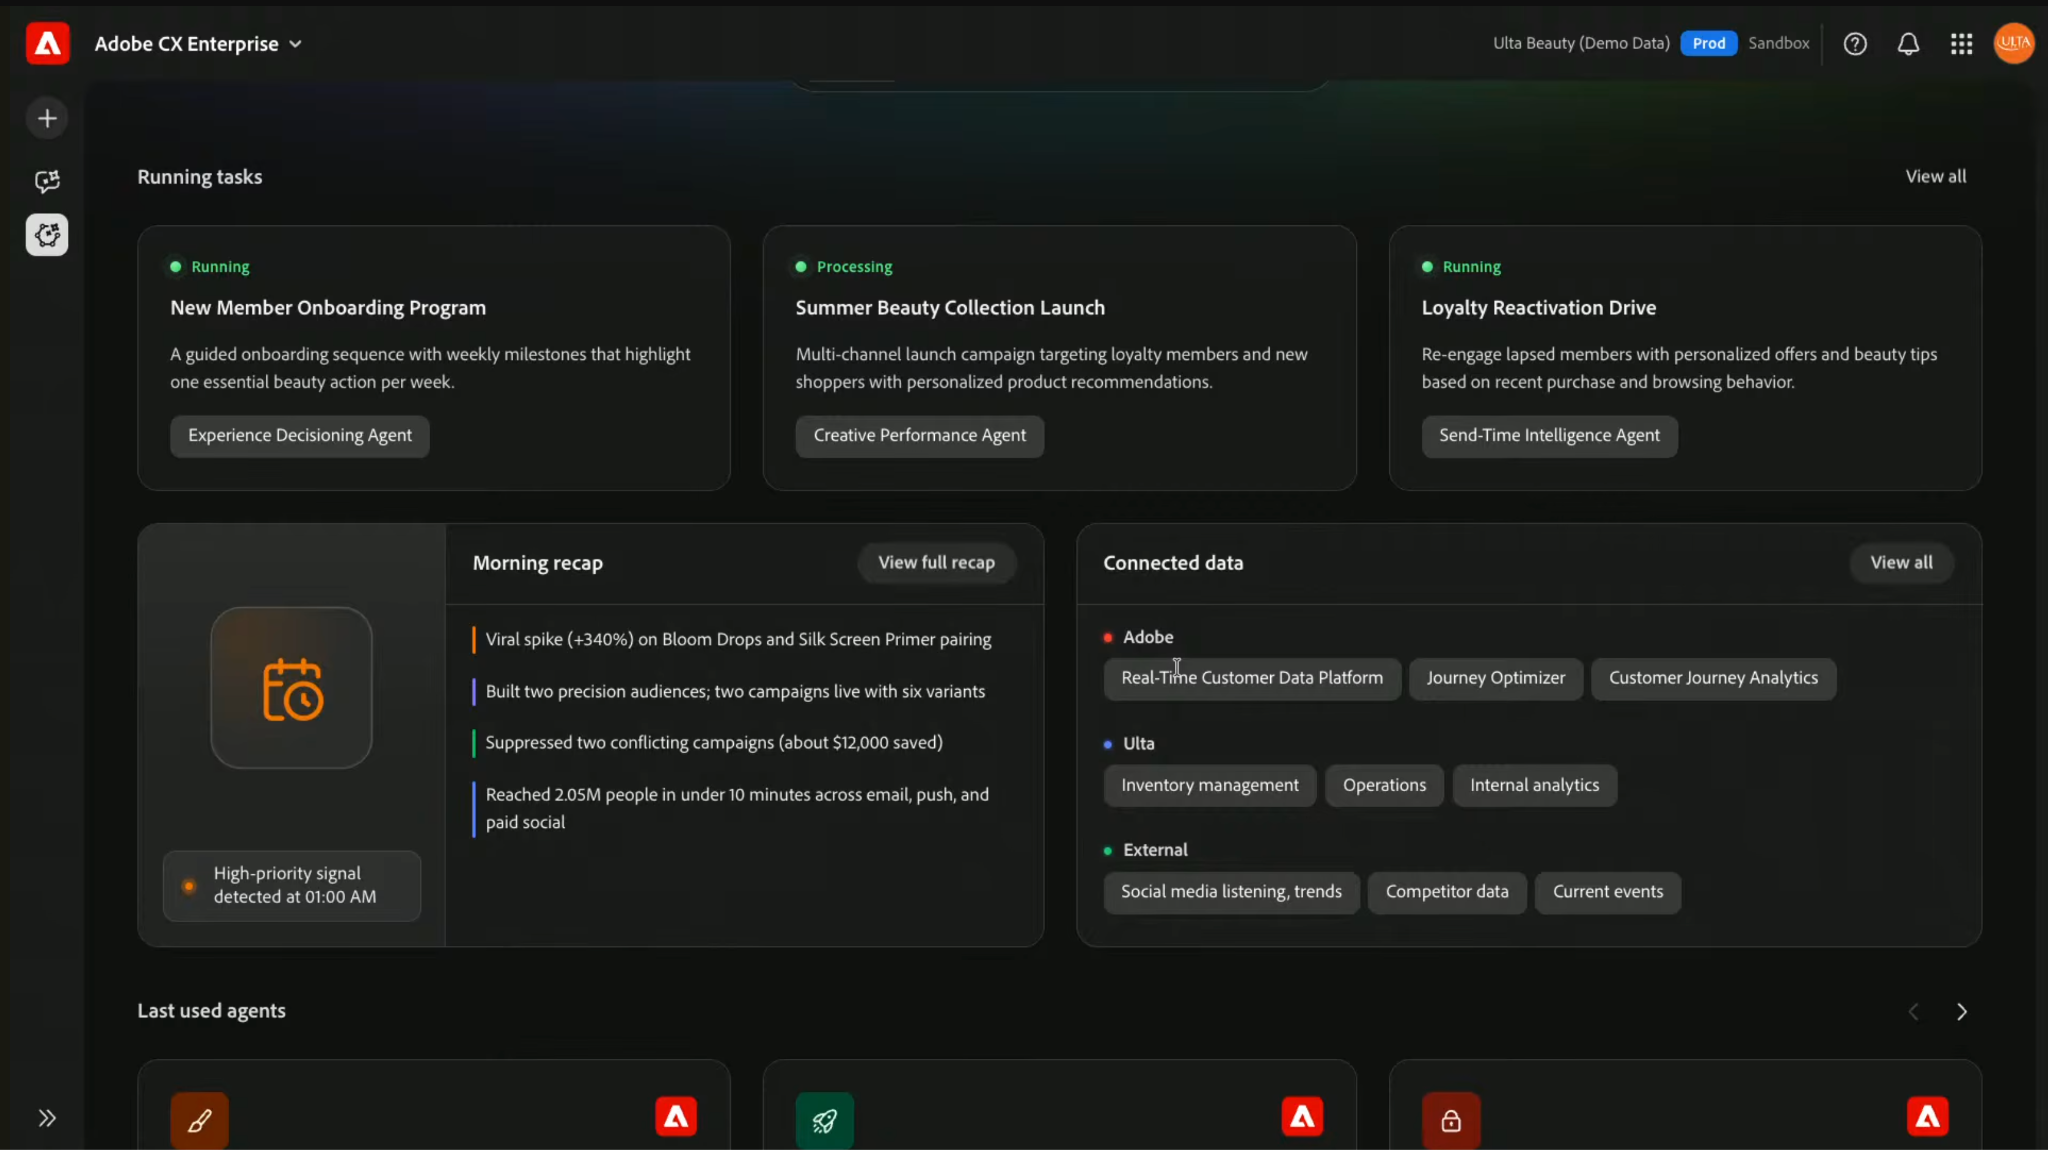Click the Processing status on Summer Beauty card
This screenshot has width=2048, height=1150.
coord(844,267)
